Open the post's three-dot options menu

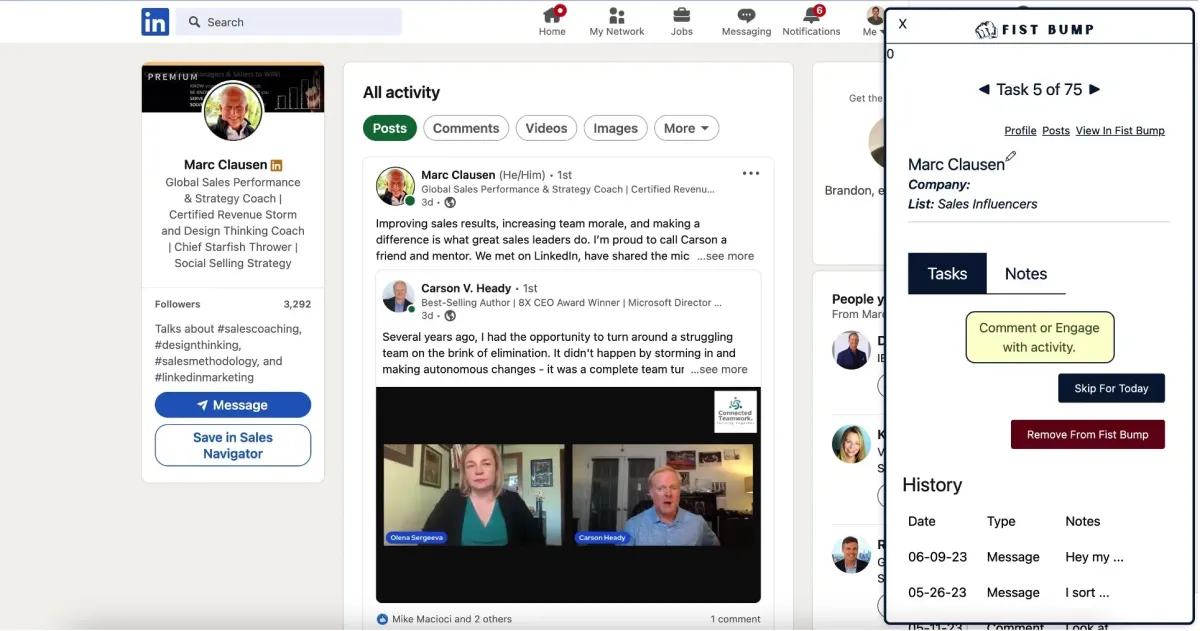click(x=751, y=174)
